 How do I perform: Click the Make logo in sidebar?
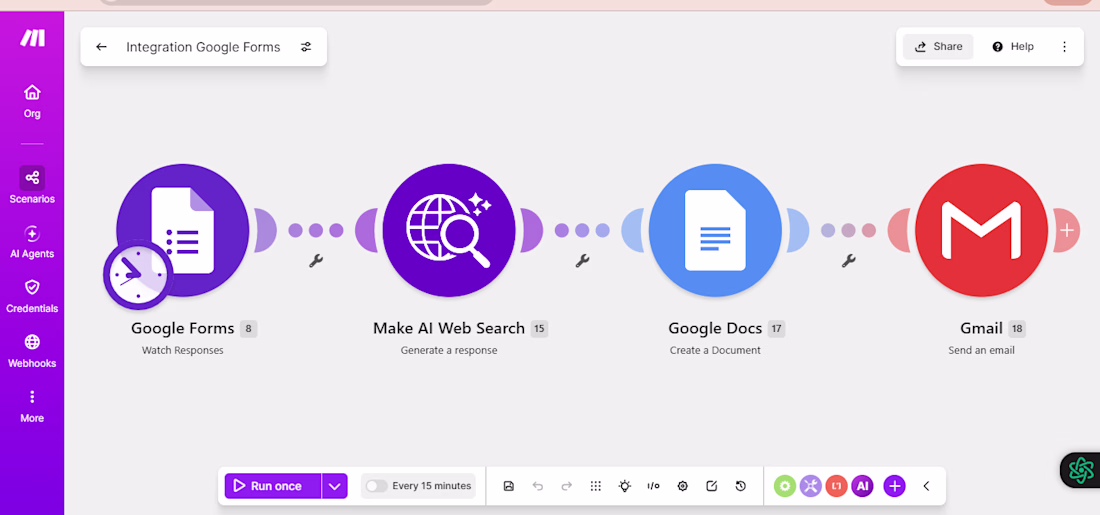[x=32, y=39]
